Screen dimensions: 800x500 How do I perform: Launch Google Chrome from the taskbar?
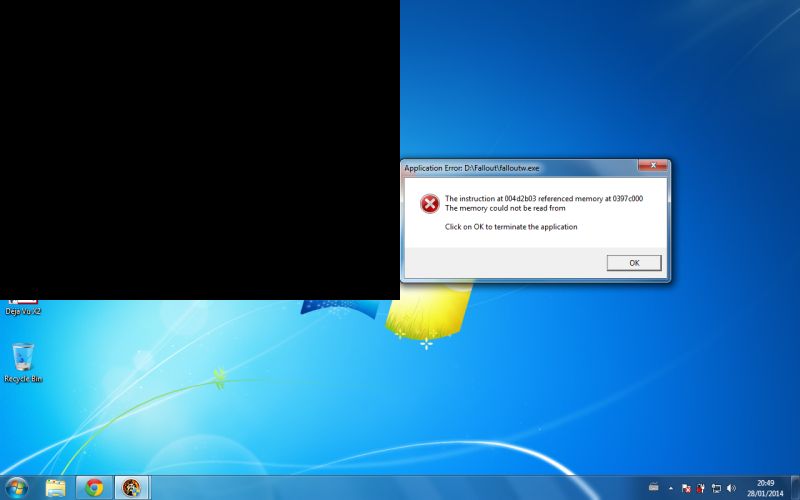(x=94, y=488)
